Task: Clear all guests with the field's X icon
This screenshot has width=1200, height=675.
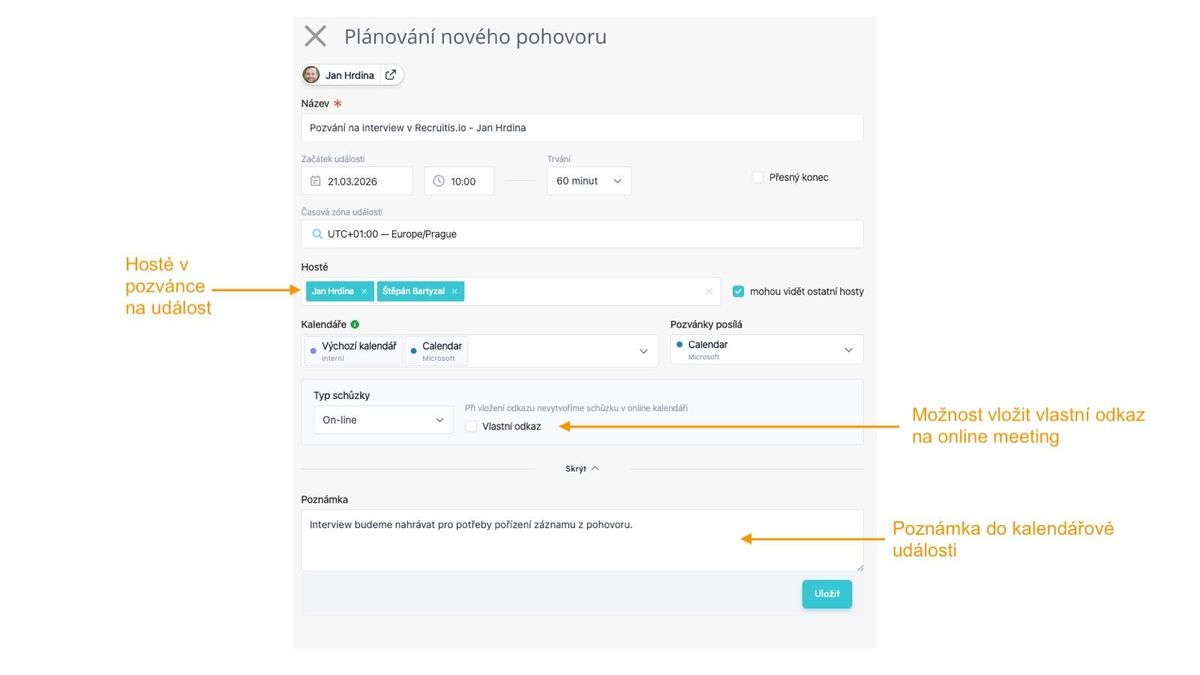Action: click(709, 292)
